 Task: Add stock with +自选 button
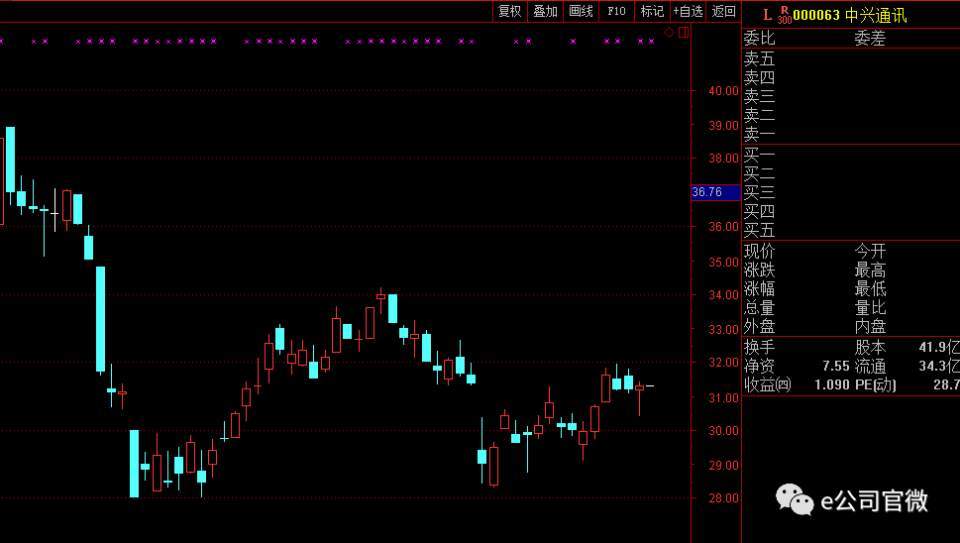[x=688, y=11]
